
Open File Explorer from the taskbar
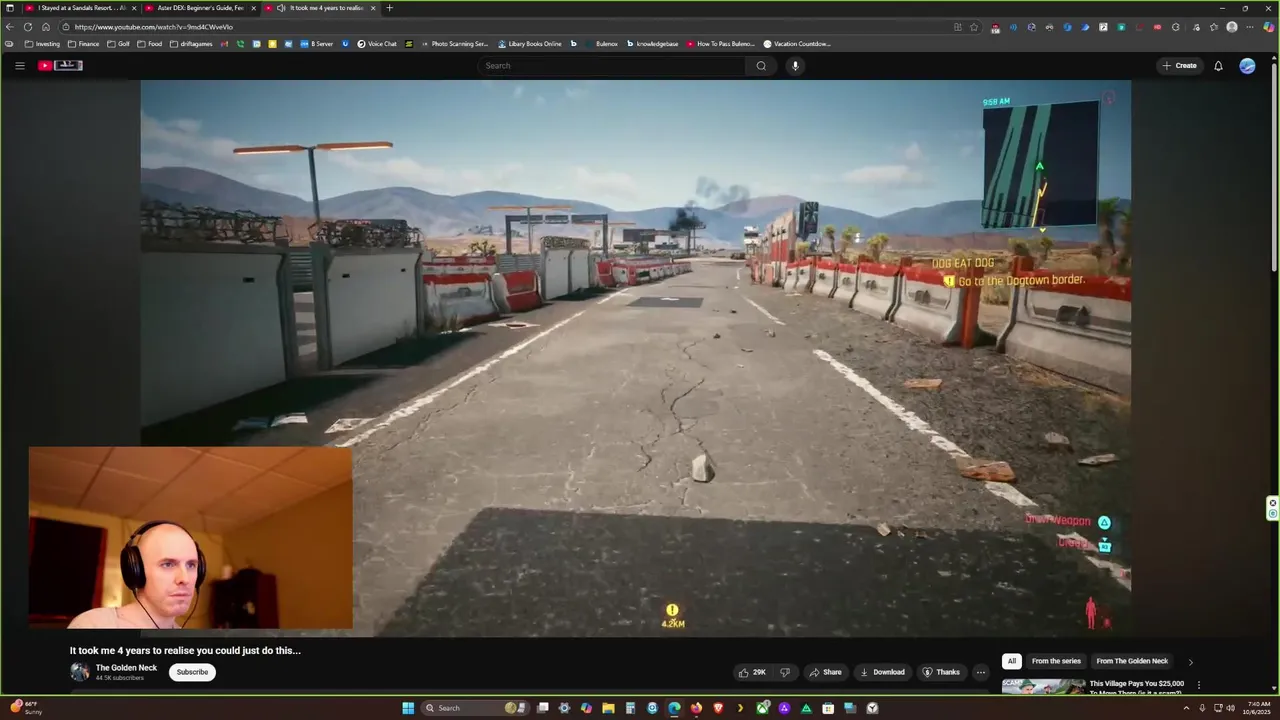(608, 708)
